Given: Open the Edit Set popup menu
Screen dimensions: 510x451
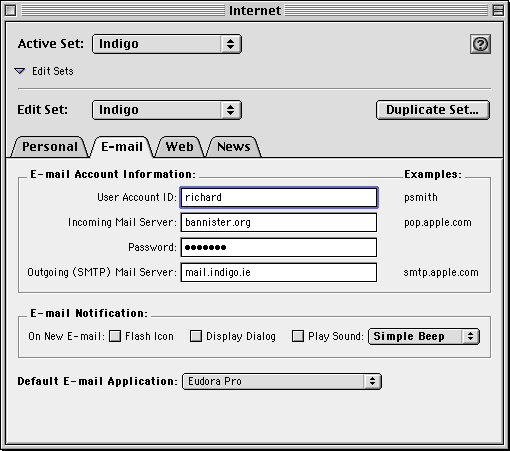Looking at the screenshot, I should pyautogui.click(x=167, y=110).
